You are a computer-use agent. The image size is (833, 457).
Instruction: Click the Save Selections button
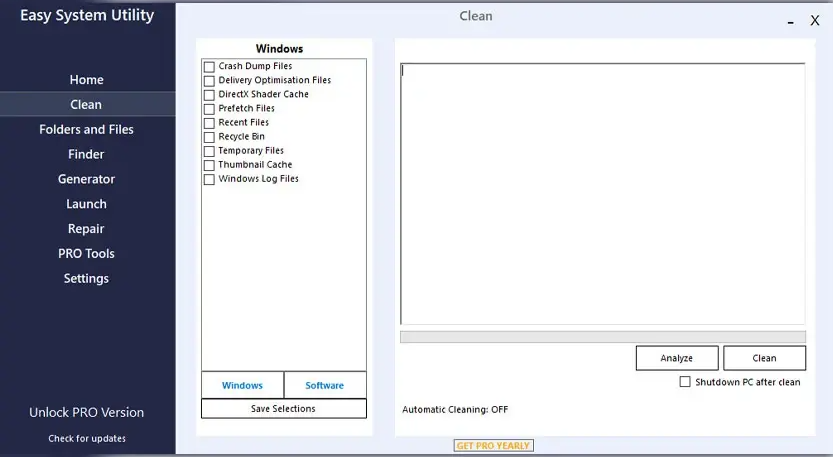click(284, 409)
